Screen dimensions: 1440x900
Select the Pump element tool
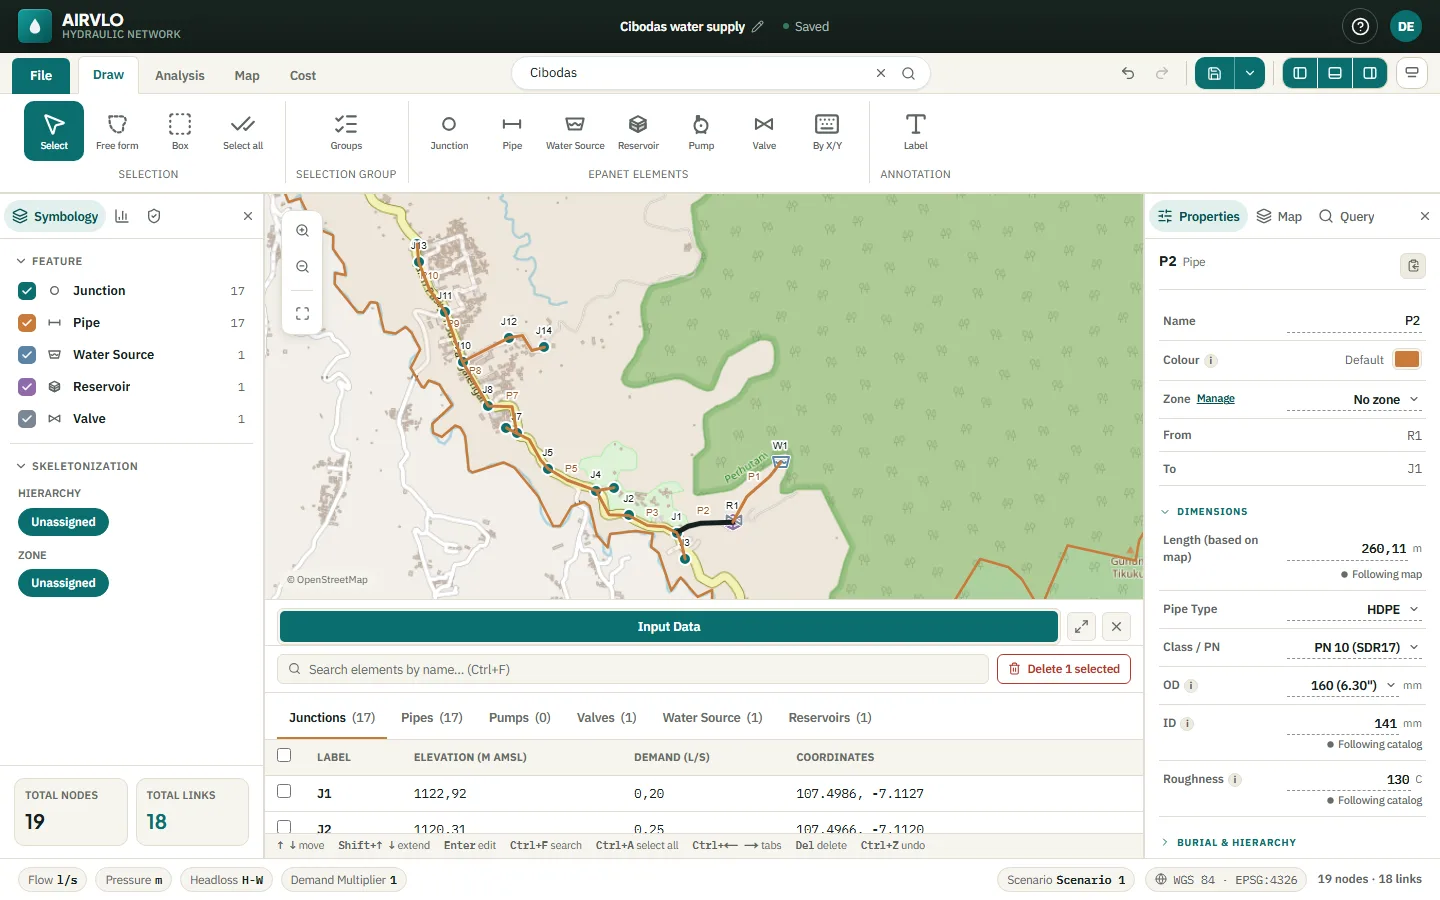701,131
